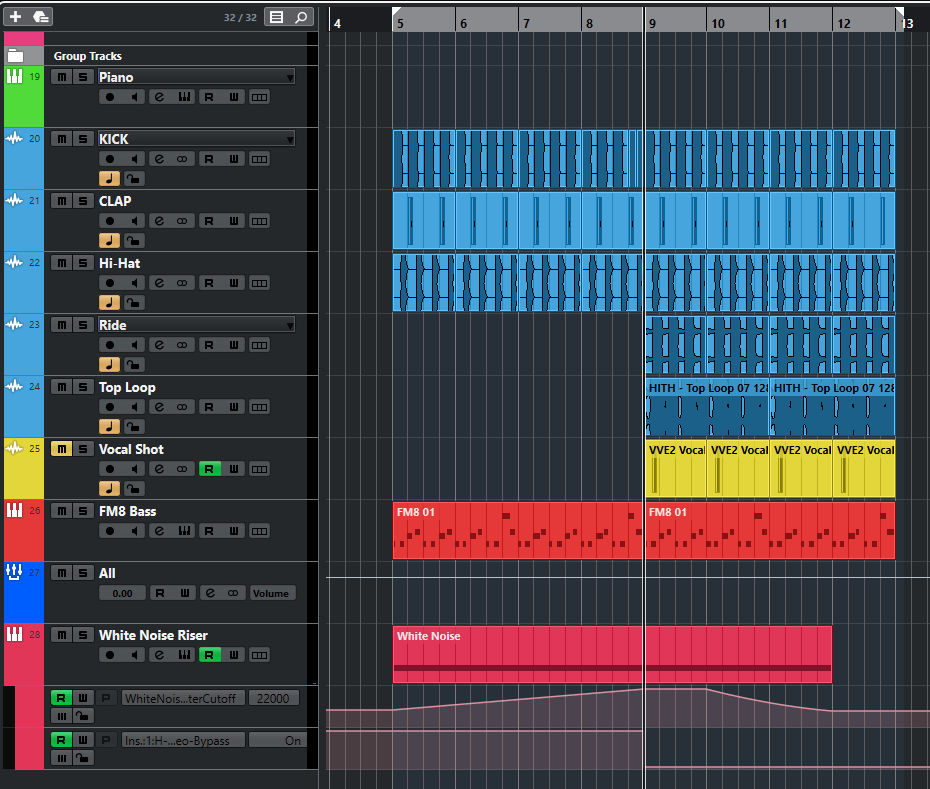Solo the FM8 Bass track
Image resolution: width=930 pixels, height=789 pixels.
point(83,511)
